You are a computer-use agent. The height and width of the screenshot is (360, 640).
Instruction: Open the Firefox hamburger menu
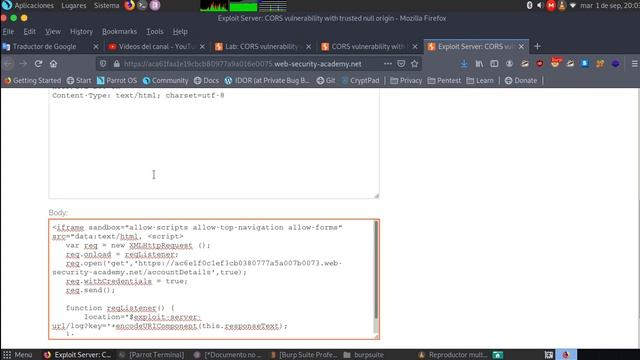tap(635, 64)
